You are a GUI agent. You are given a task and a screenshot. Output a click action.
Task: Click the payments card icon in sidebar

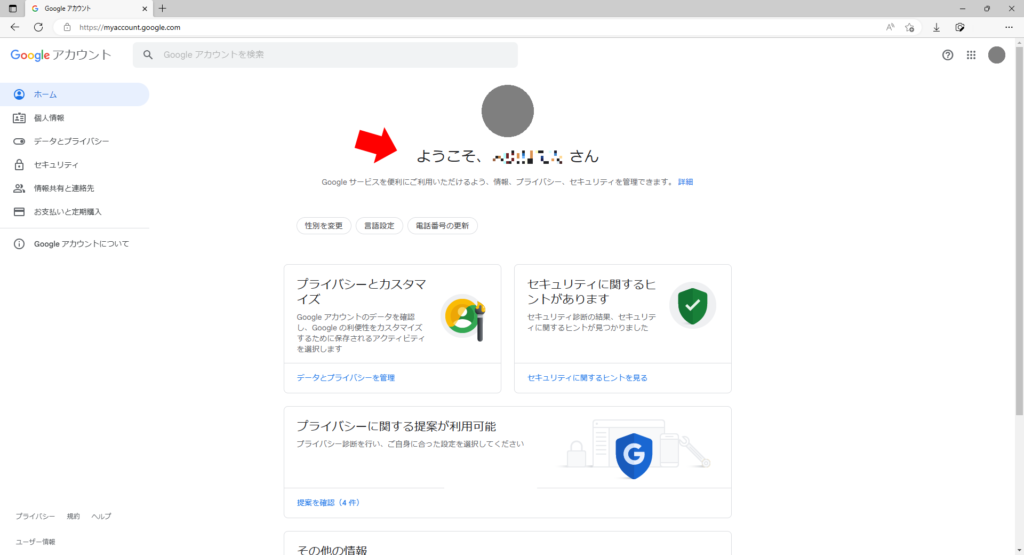point(19,212)
